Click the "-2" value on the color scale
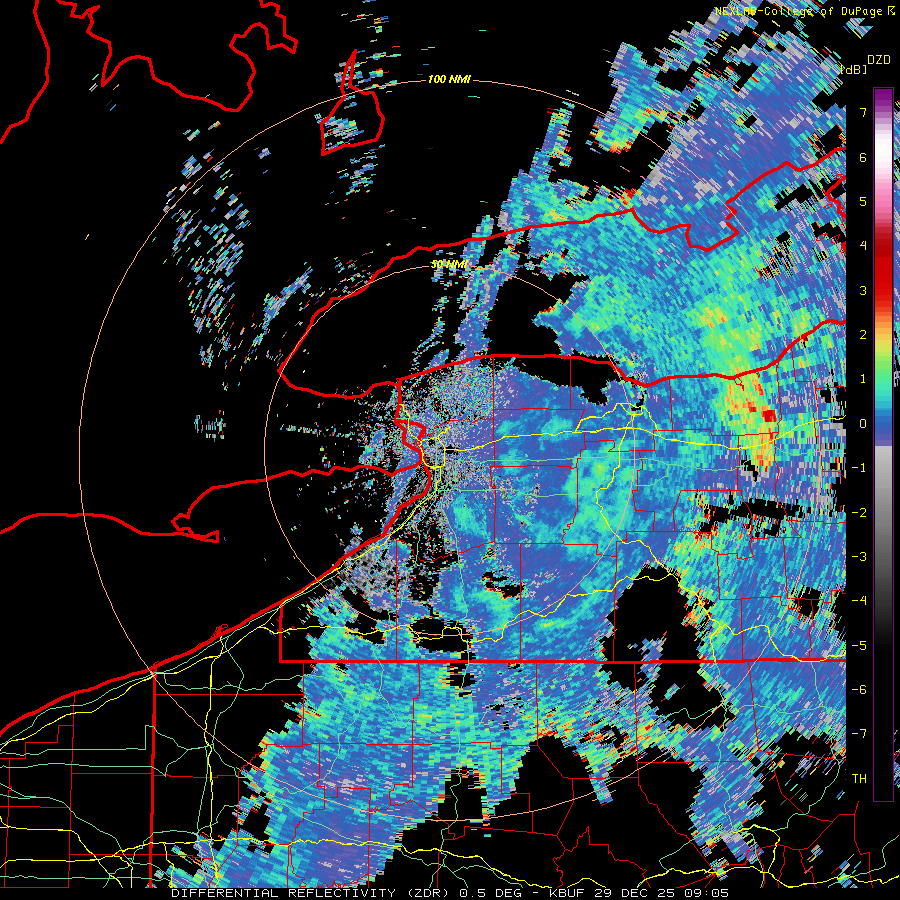The height and width of the screenshot is (900, 900). tap(859, 513)
